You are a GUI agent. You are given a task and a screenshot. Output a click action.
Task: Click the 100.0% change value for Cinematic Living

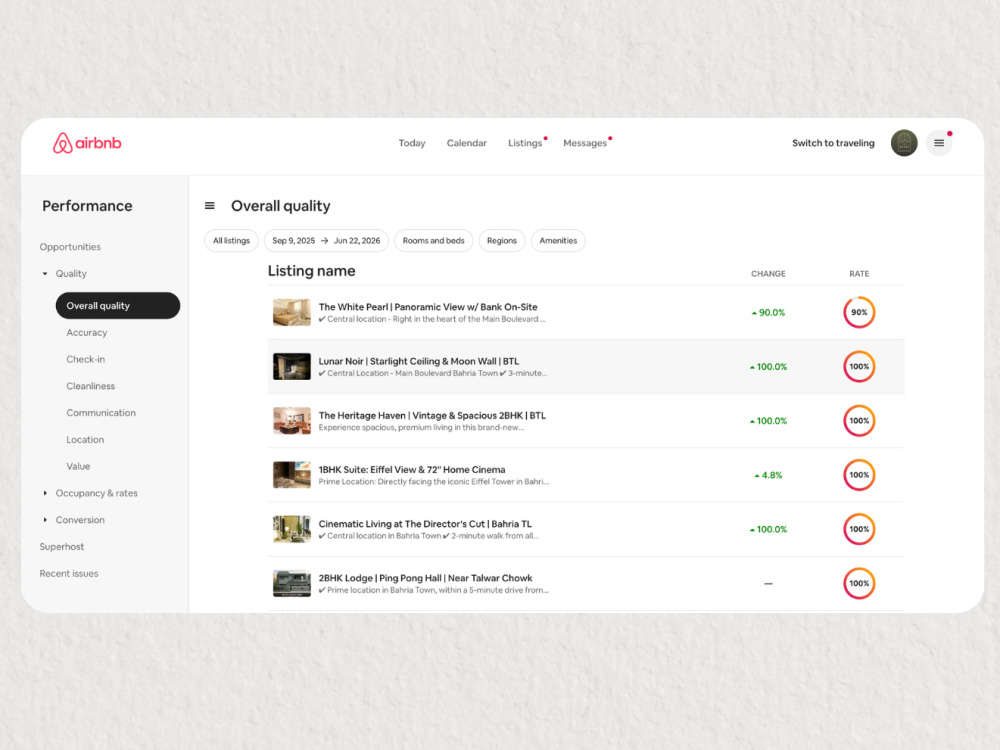point(768,529)
